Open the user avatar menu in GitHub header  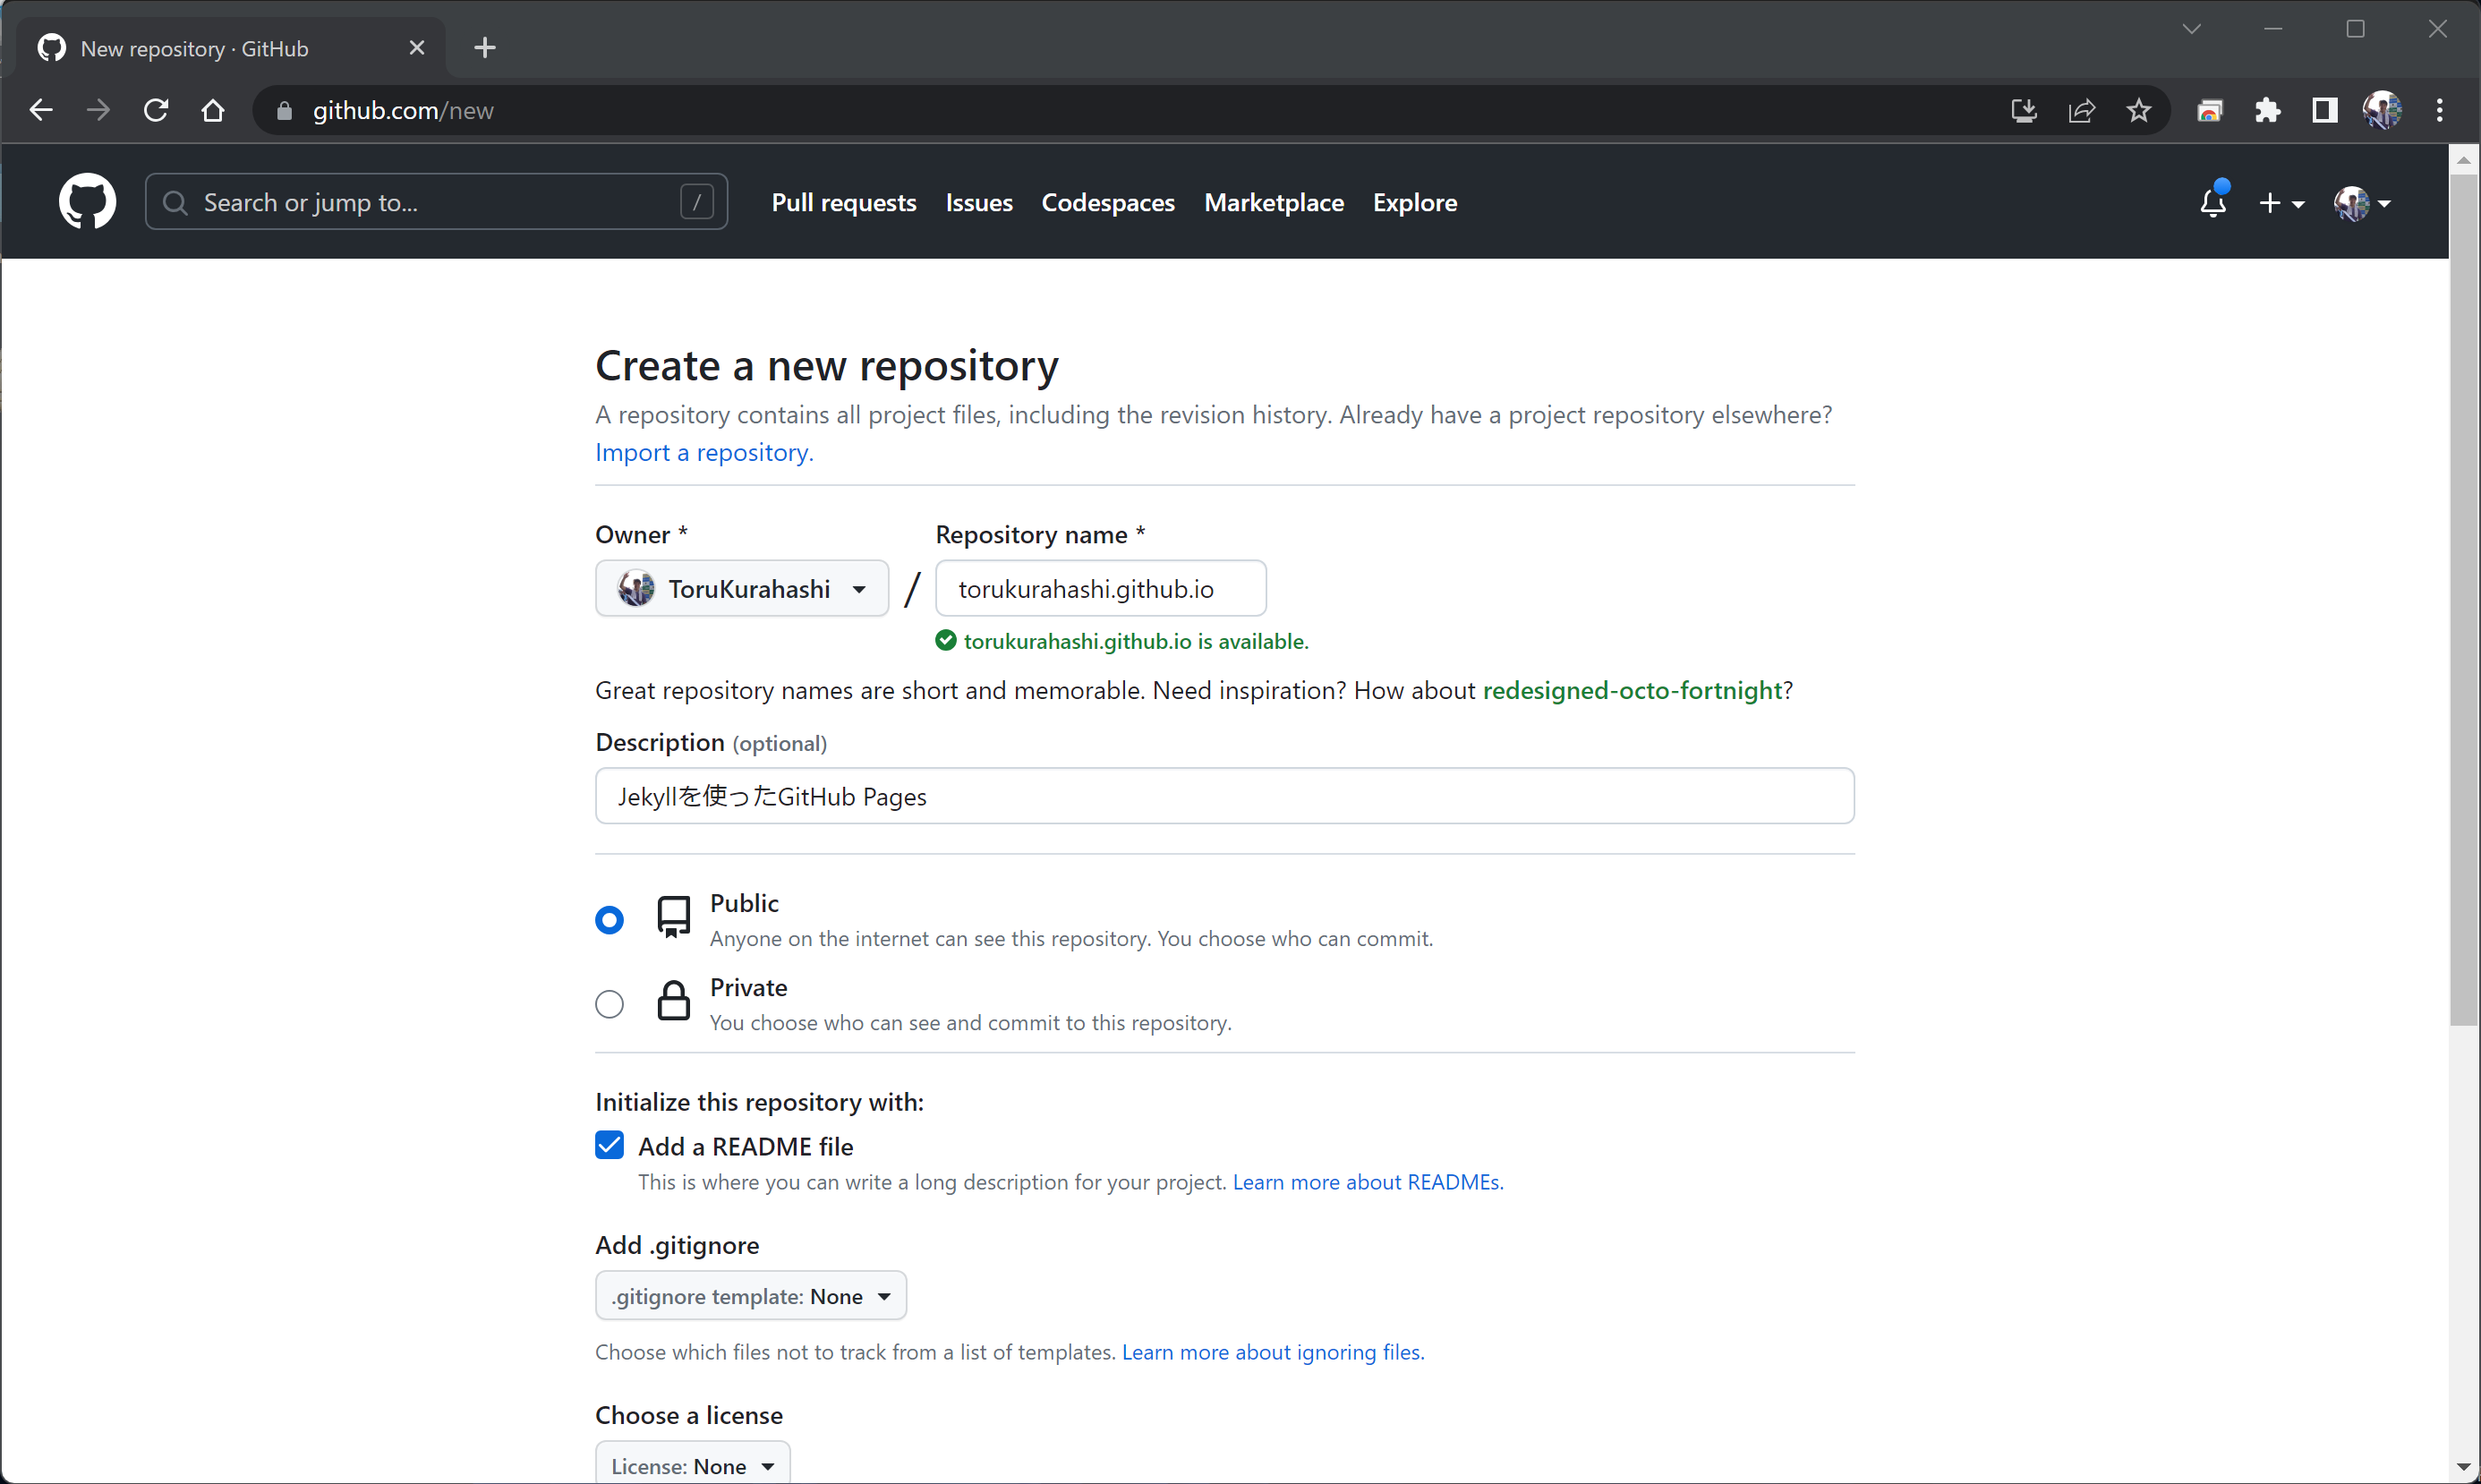pyautogui.click(x=2362, y=203)
